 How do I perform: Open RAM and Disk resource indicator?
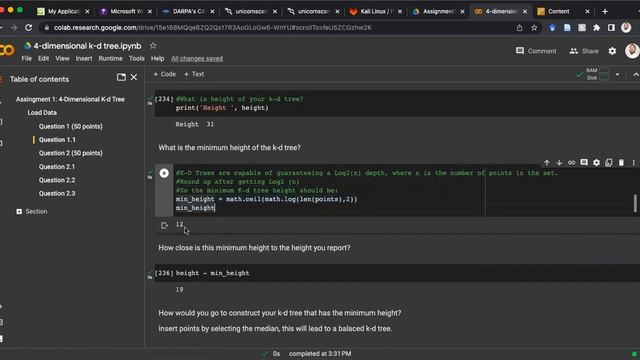tap(597, 74)
